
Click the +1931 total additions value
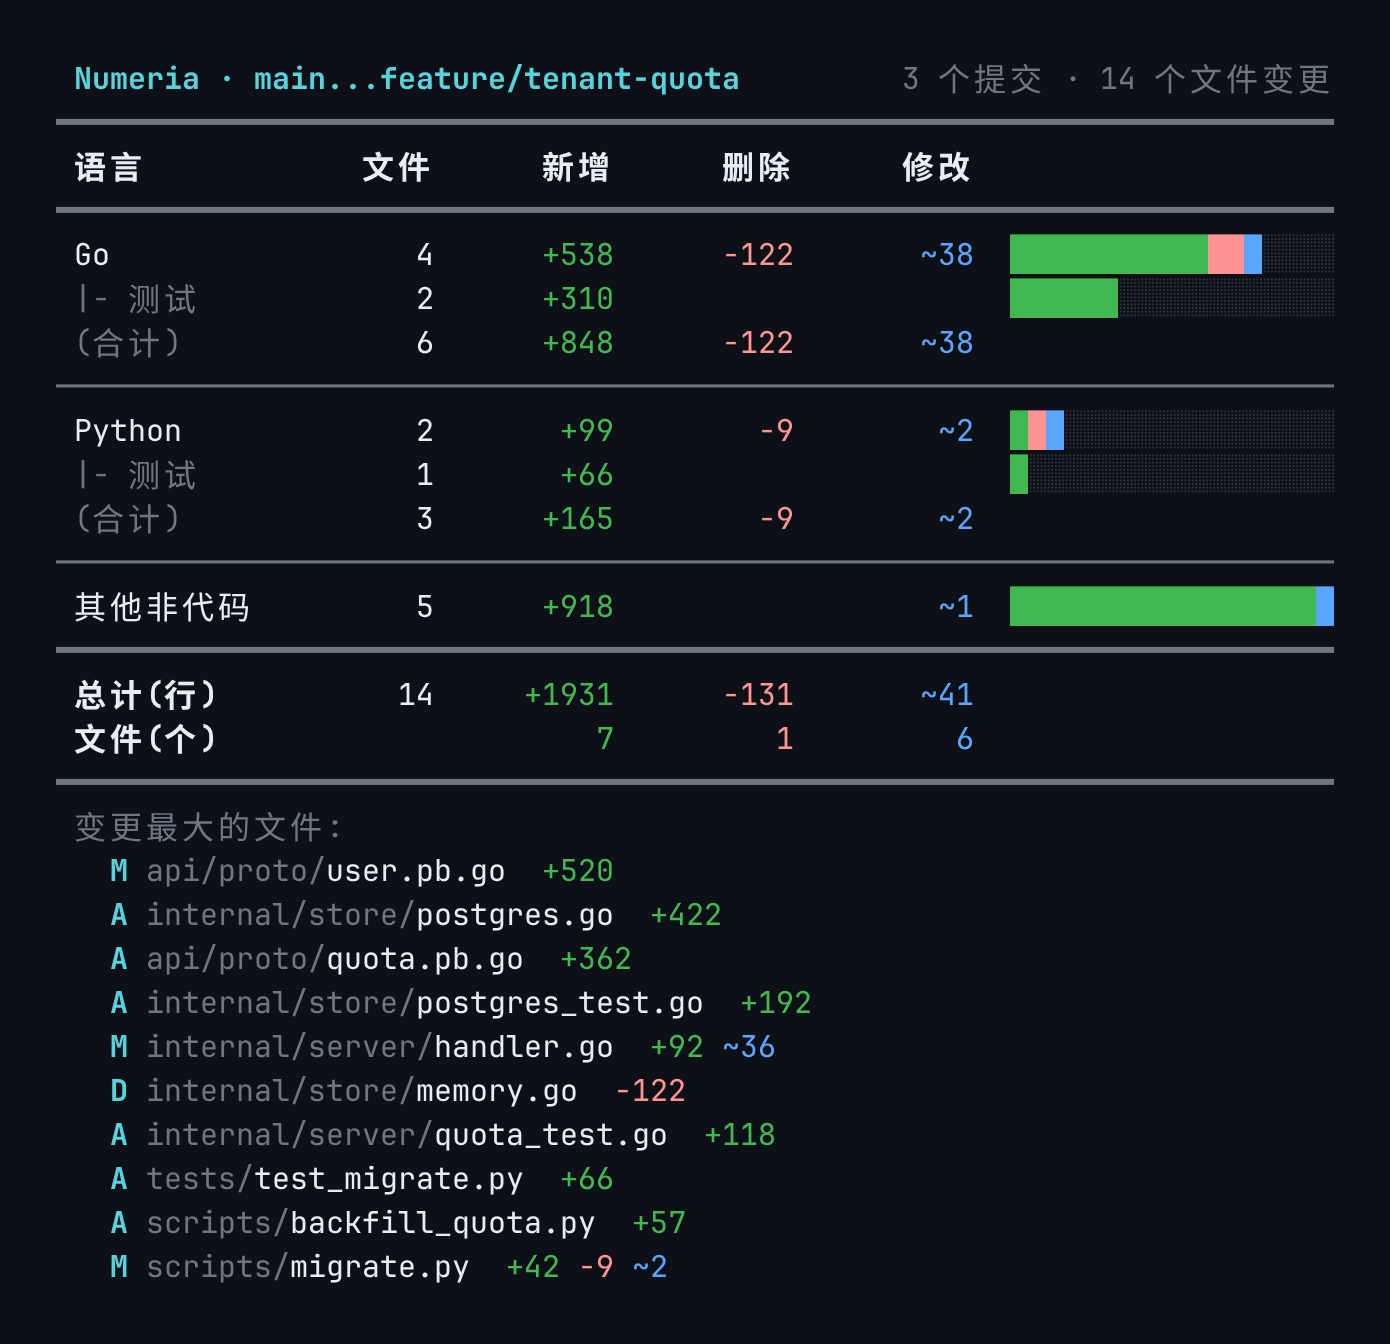coord(569,695)
